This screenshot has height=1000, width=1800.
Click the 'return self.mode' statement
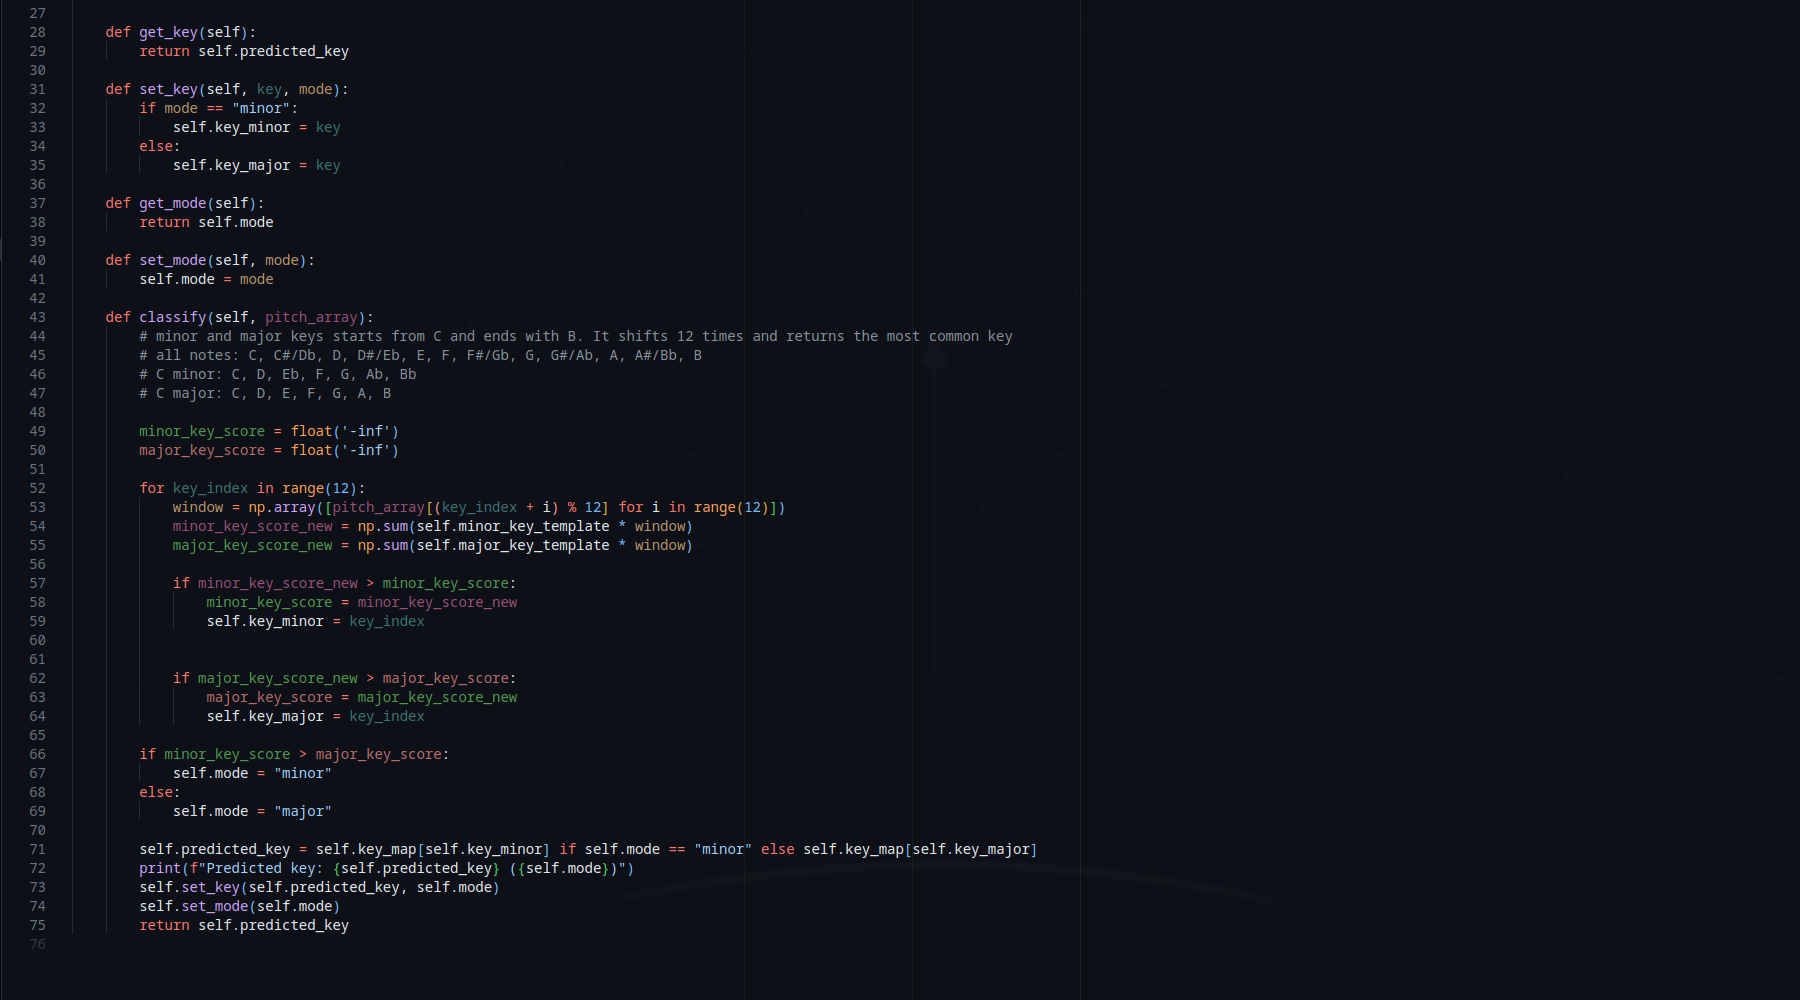pyautogui.click(x=206, y=222)
